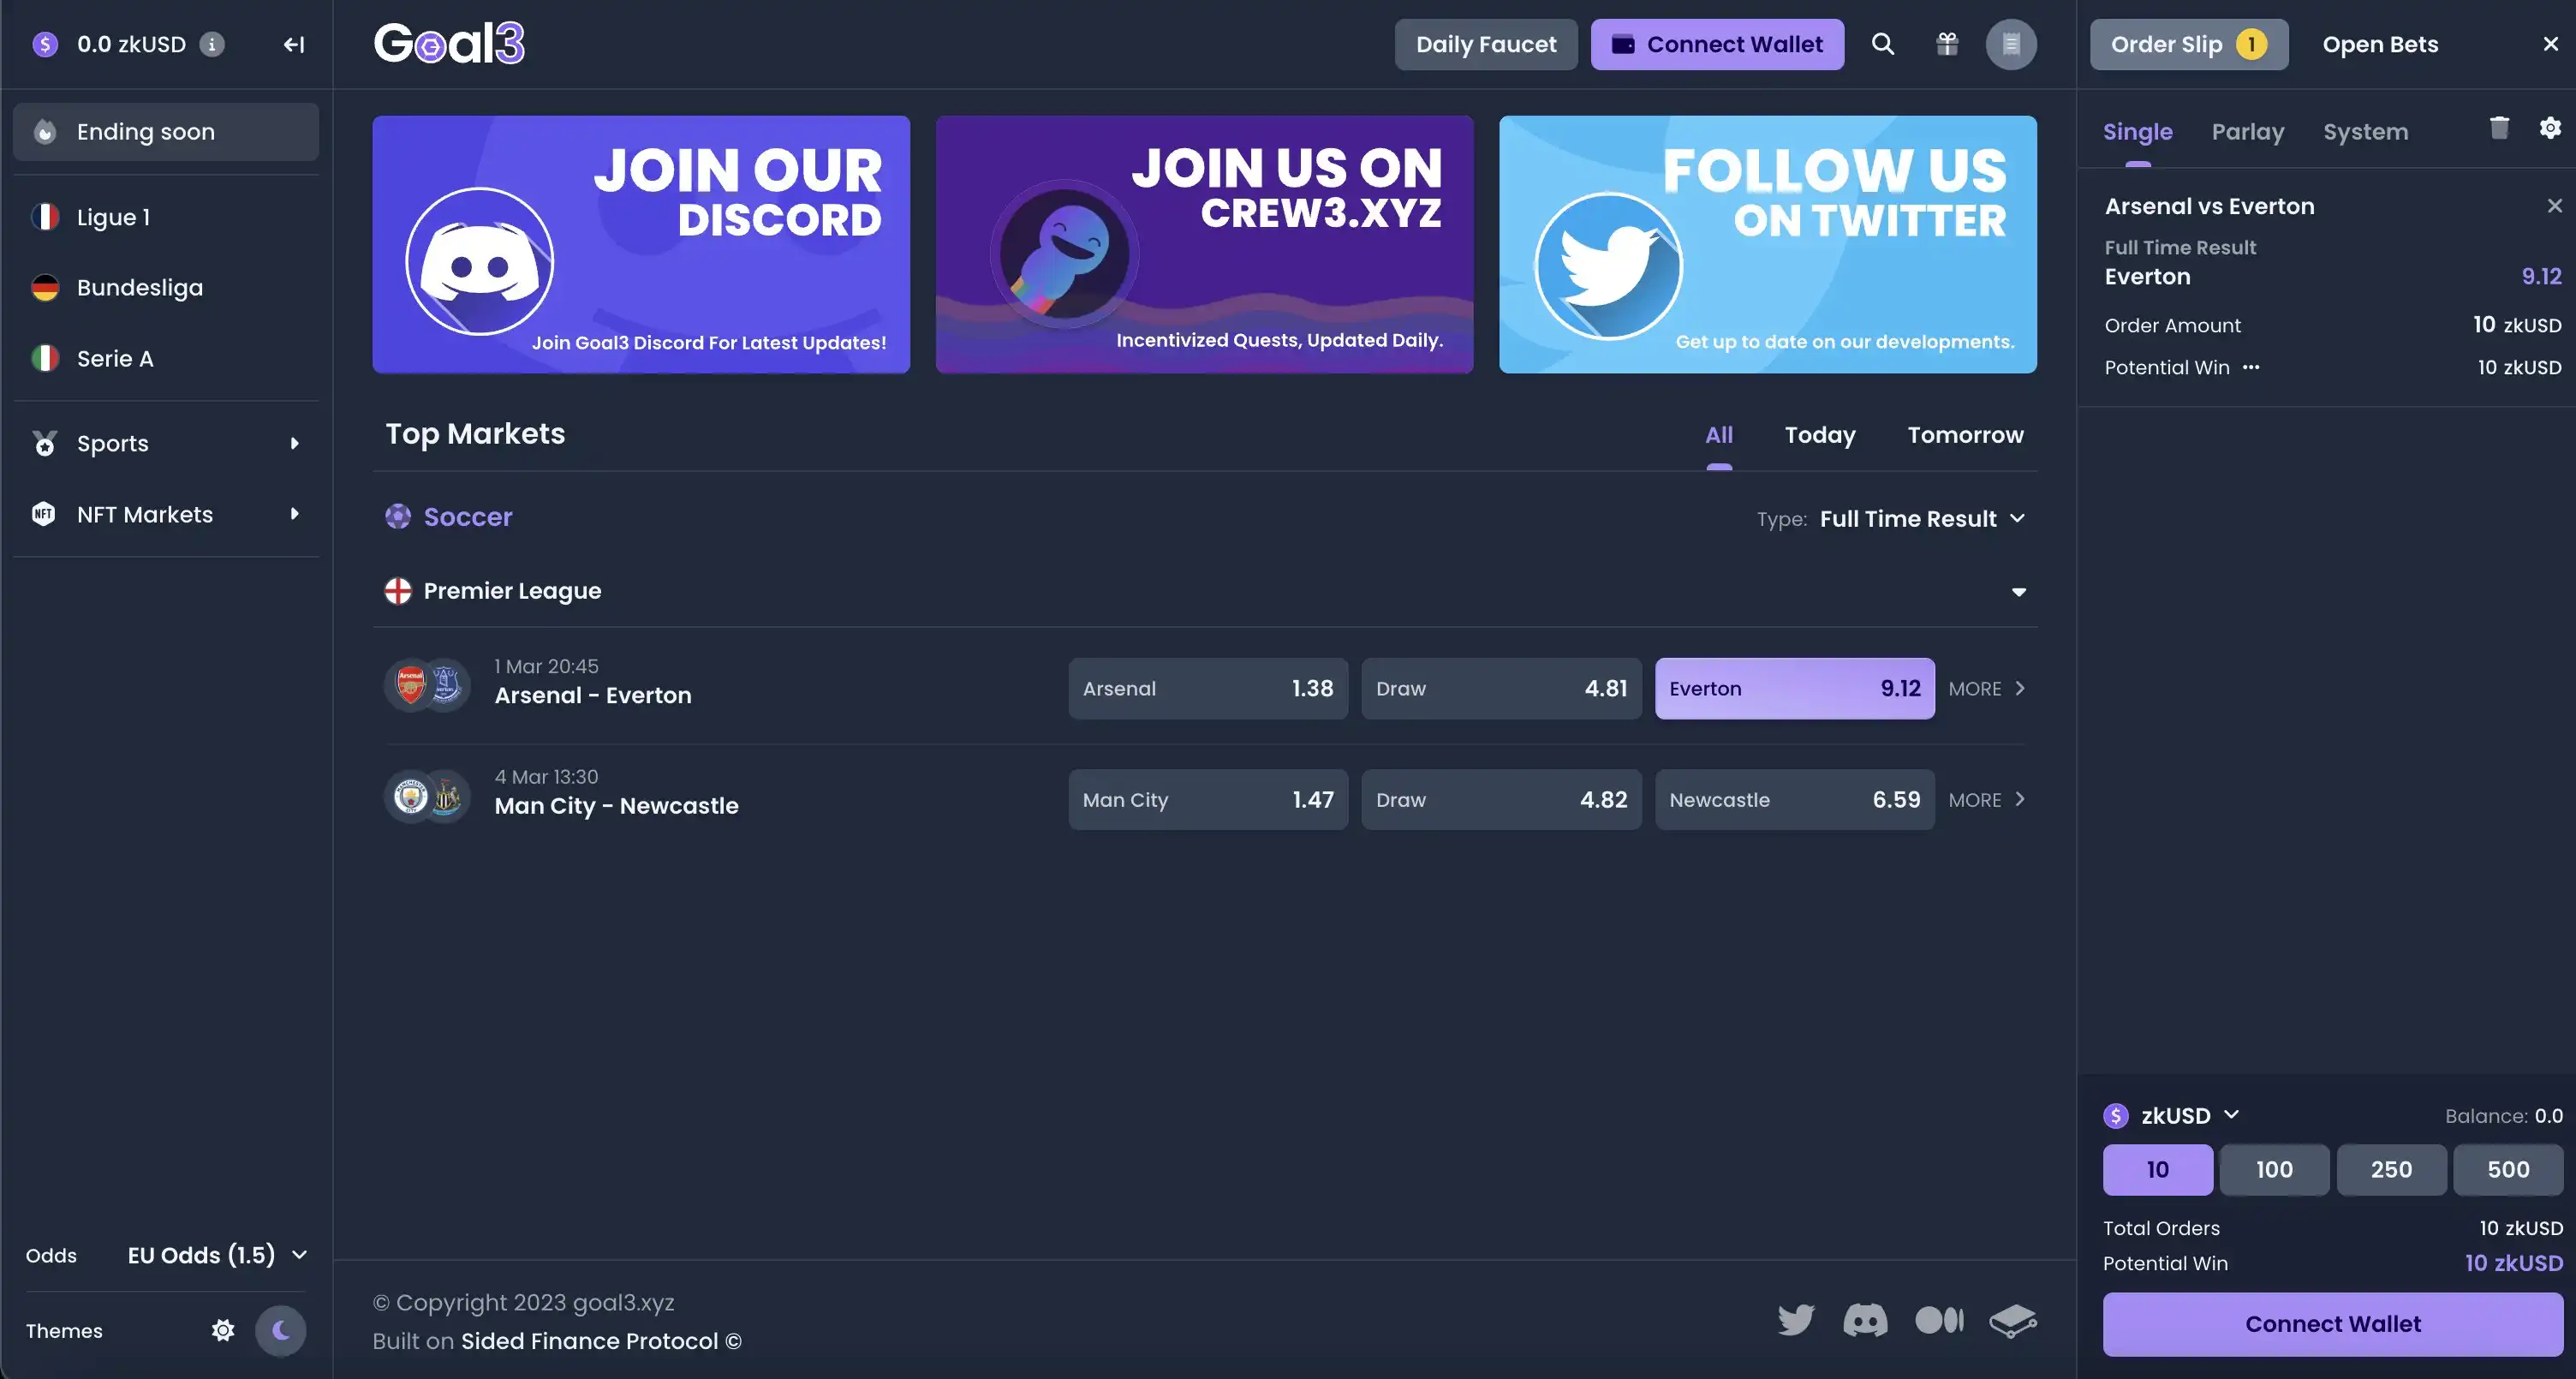Image resolution: width=2576 pixels, height=1379 pixels.
Task: Edit the Order Amount 10 zkUSD field
Action: click(x=2517, y=325)
